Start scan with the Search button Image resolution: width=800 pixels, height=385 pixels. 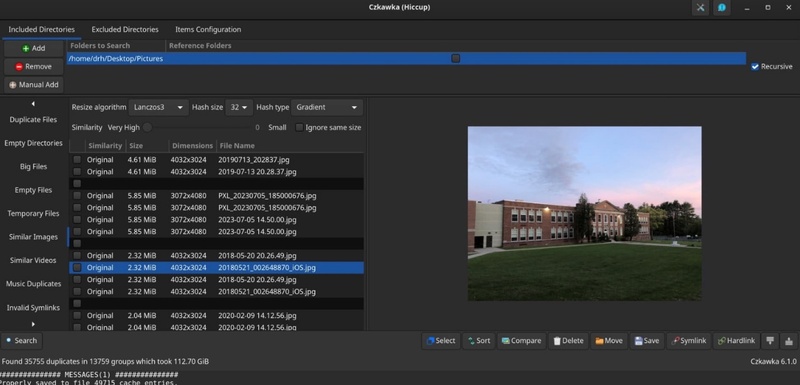coord(21,341)
